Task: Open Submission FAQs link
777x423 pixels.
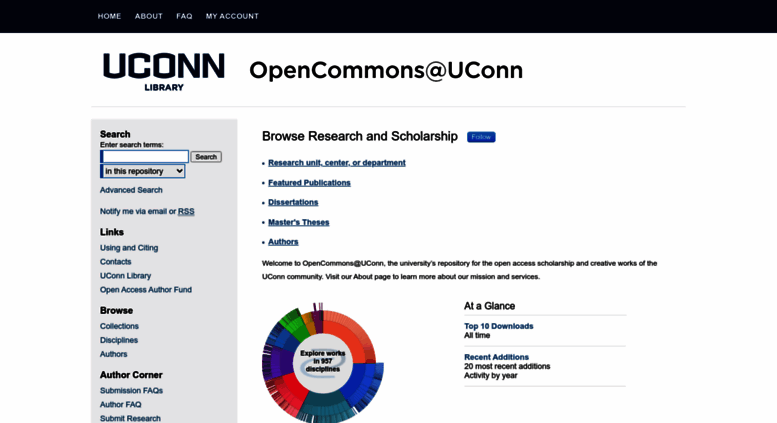Action: [131, 391]
